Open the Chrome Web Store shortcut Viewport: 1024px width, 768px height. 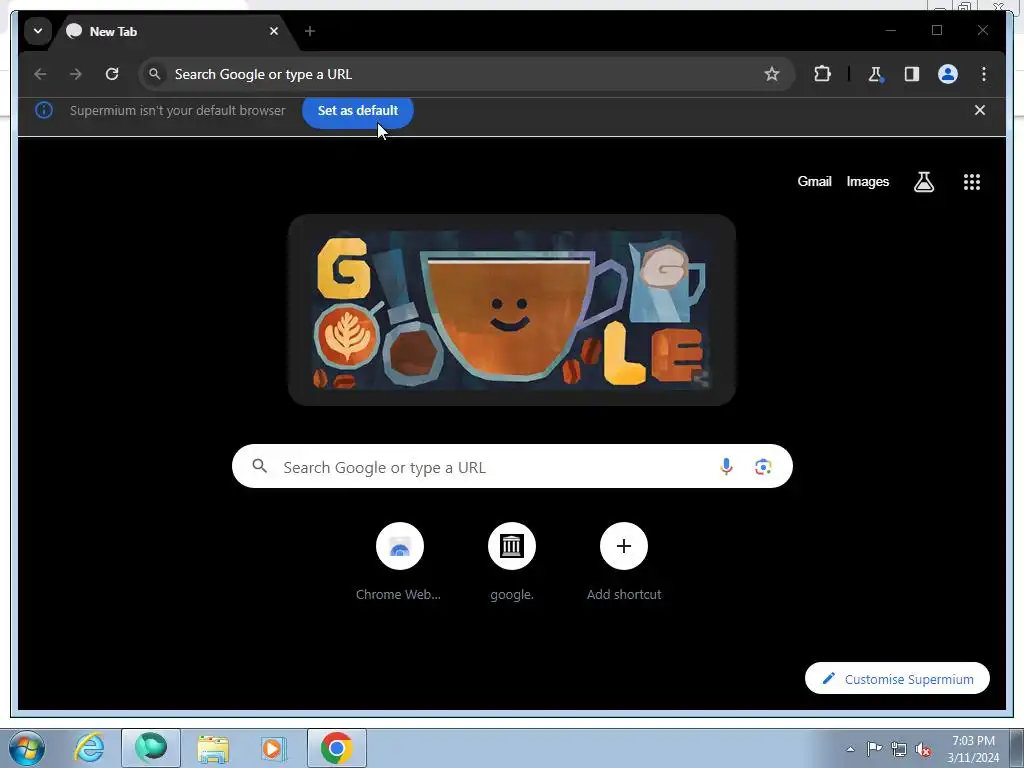pyautogui.click(x=399, y=562)
